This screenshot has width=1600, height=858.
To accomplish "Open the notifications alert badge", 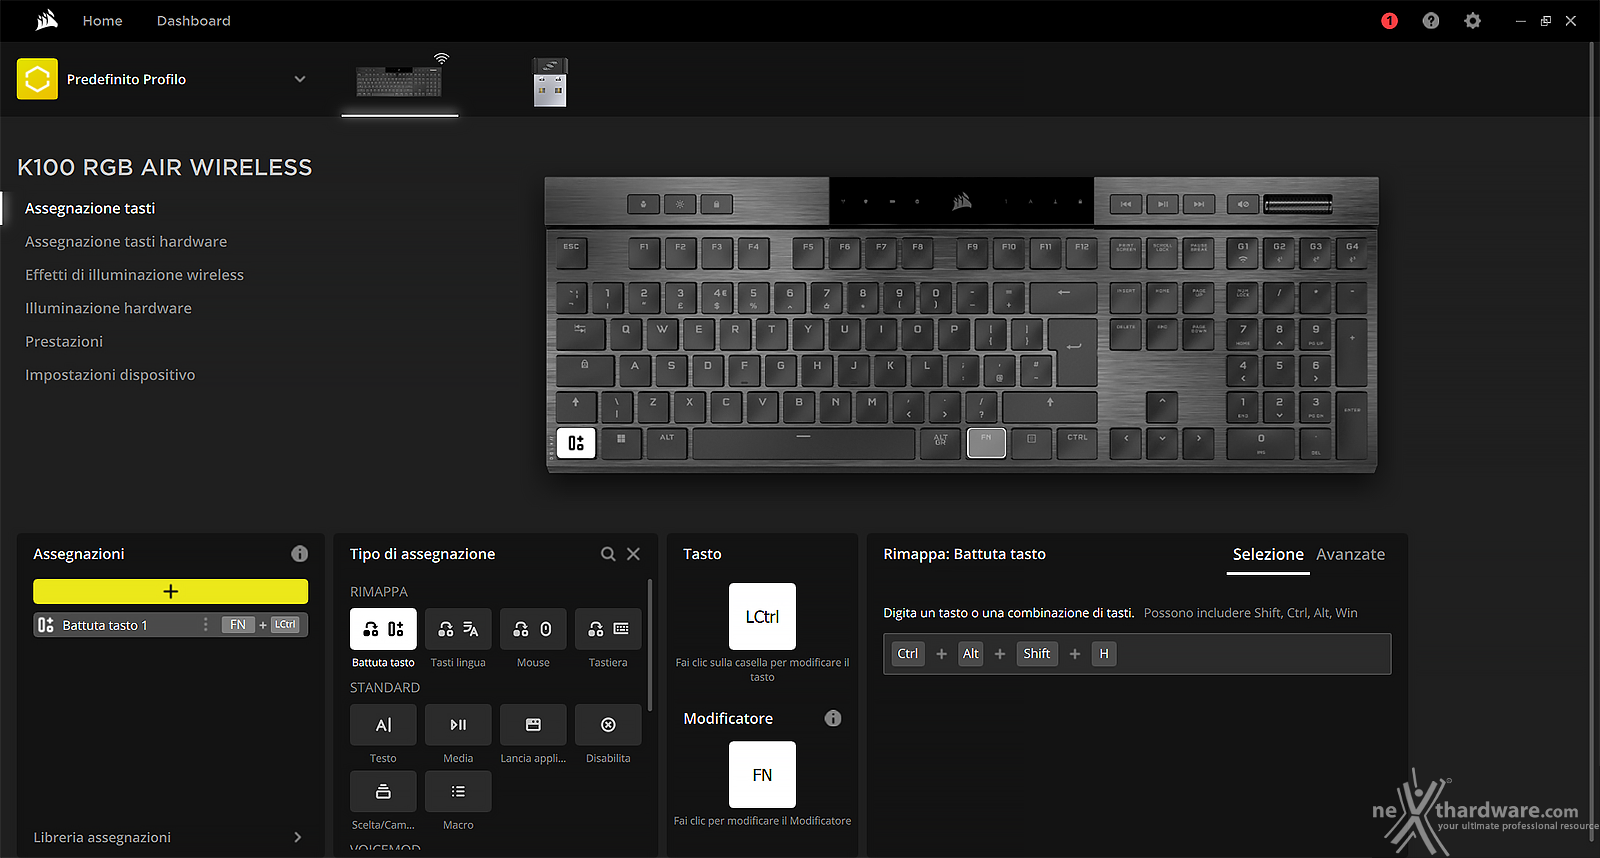I will point(1389,21).
